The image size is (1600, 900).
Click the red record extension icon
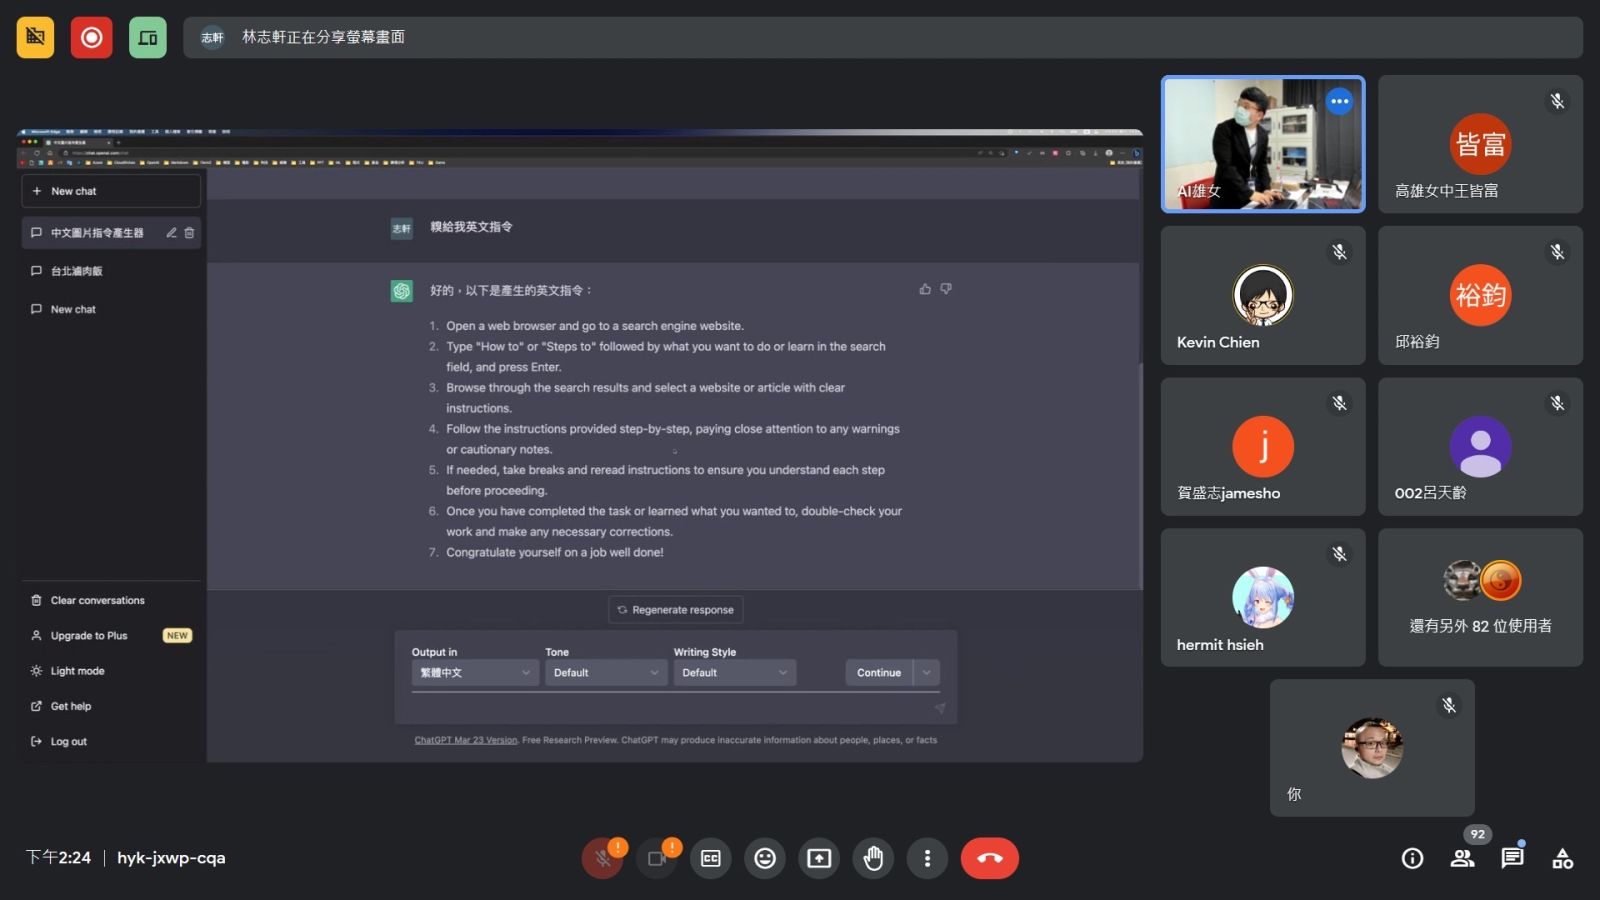point(91,38)
